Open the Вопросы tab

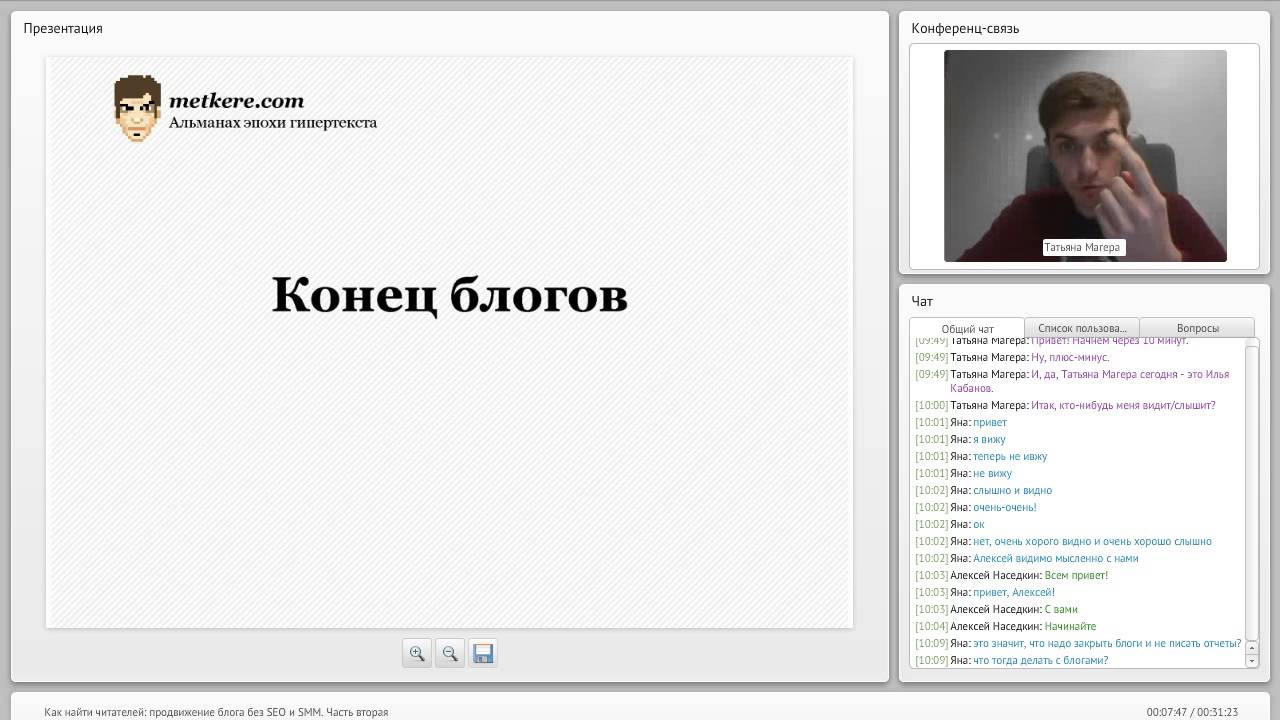1197,328
